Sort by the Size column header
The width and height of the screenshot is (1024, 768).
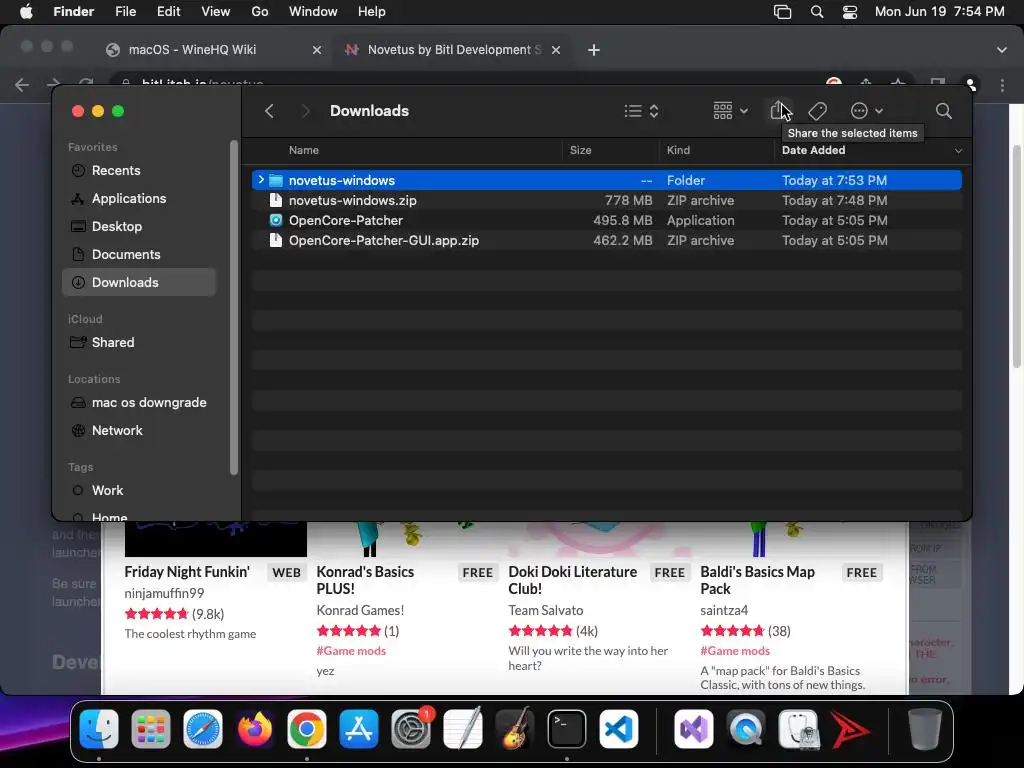pyautogui.click(x=580, y=150)
